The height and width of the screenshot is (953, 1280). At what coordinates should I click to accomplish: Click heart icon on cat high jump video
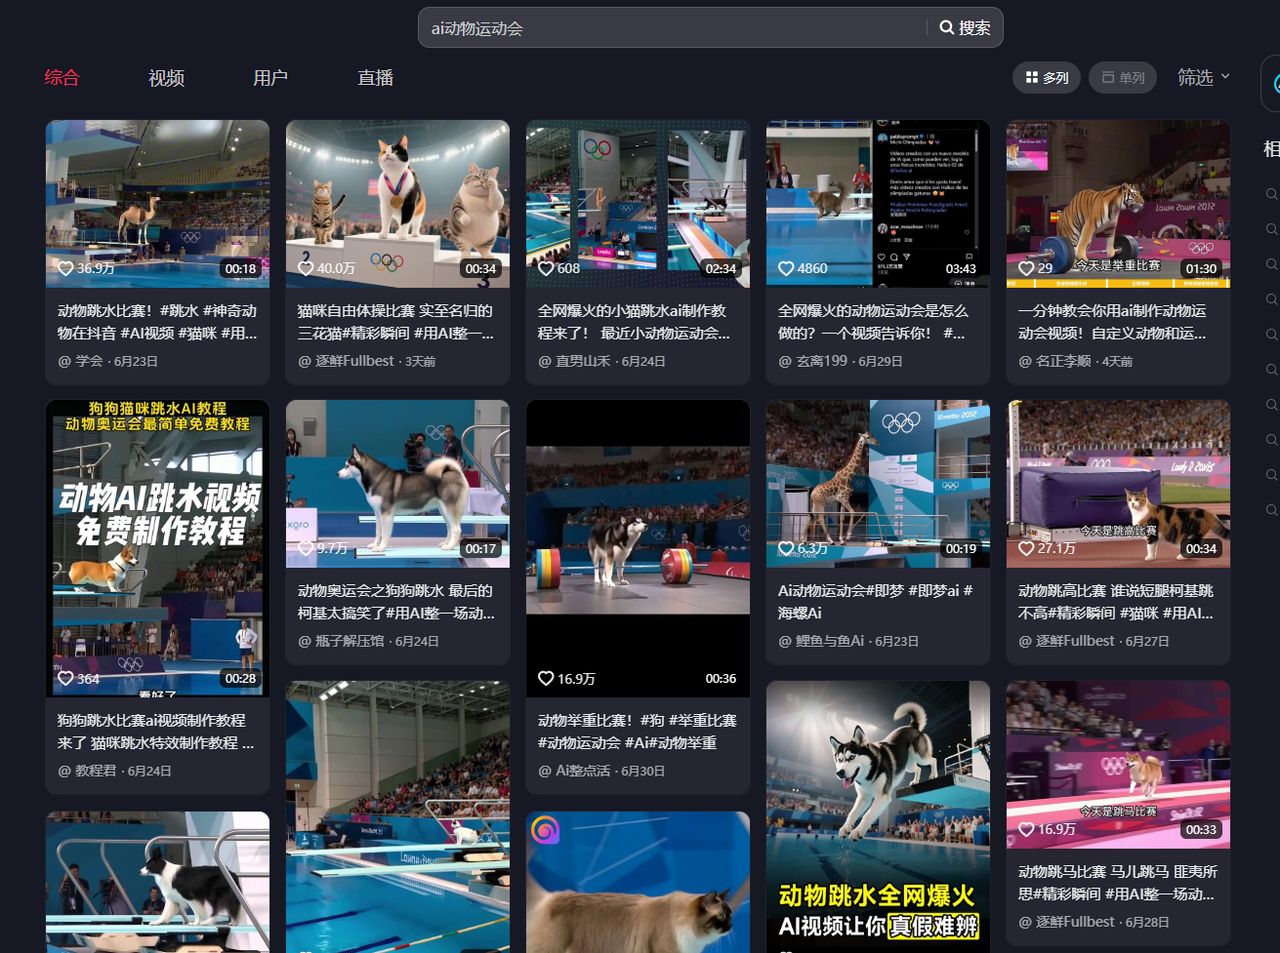pyautogui.click(x=1026, y=548)
